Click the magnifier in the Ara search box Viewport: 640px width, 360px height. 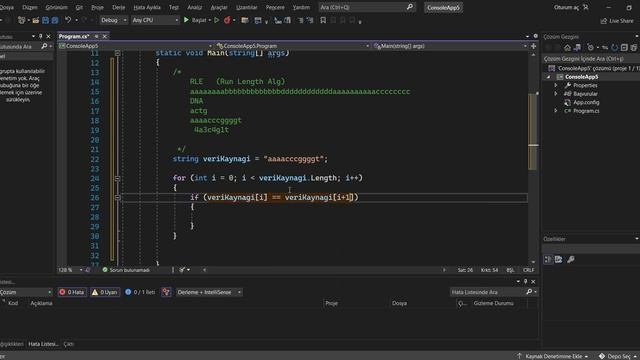(409, 7)
